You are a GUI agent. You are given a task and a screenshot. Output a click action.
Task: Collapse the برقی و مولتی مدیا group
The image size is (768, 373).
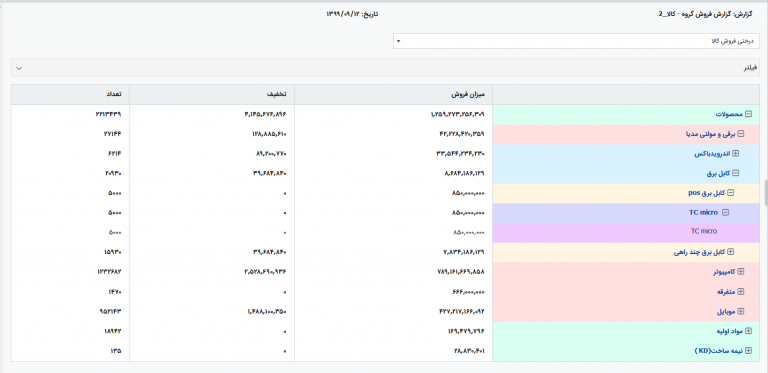click(741, 133)
